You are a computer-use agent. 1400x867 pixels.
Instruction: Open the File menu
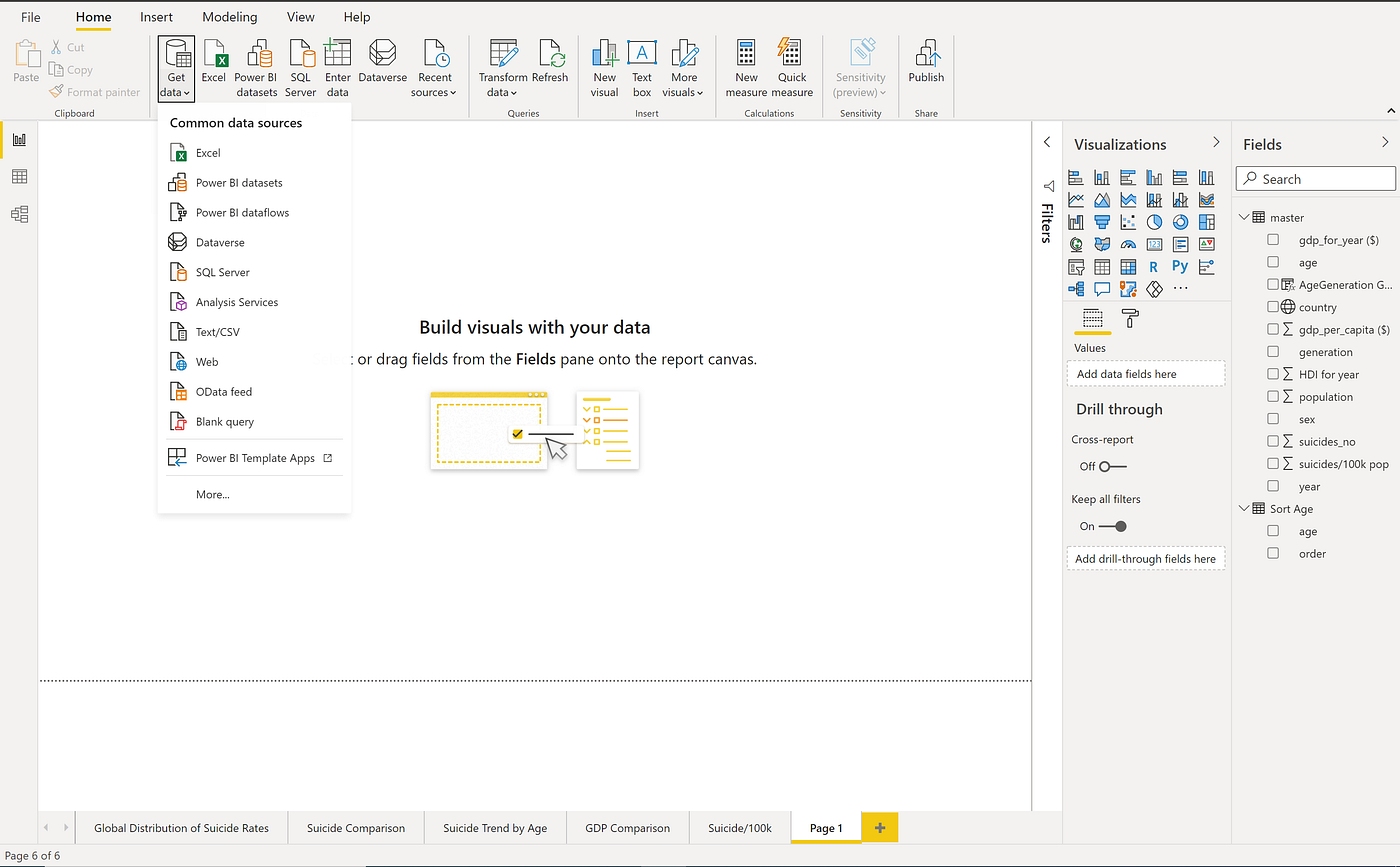pyautogui.click(x=31, y=17)
